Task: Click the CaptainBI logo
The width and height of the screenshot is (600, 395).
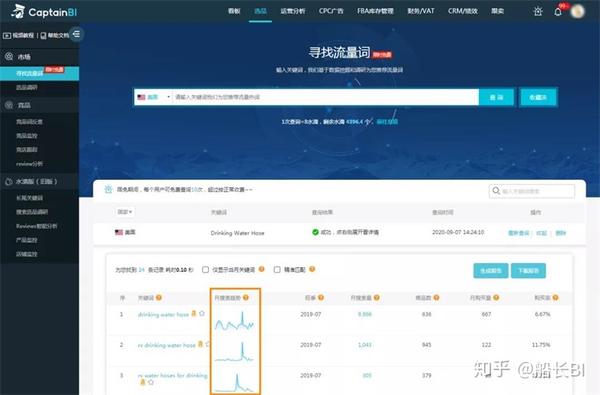Action: [44, 12]
